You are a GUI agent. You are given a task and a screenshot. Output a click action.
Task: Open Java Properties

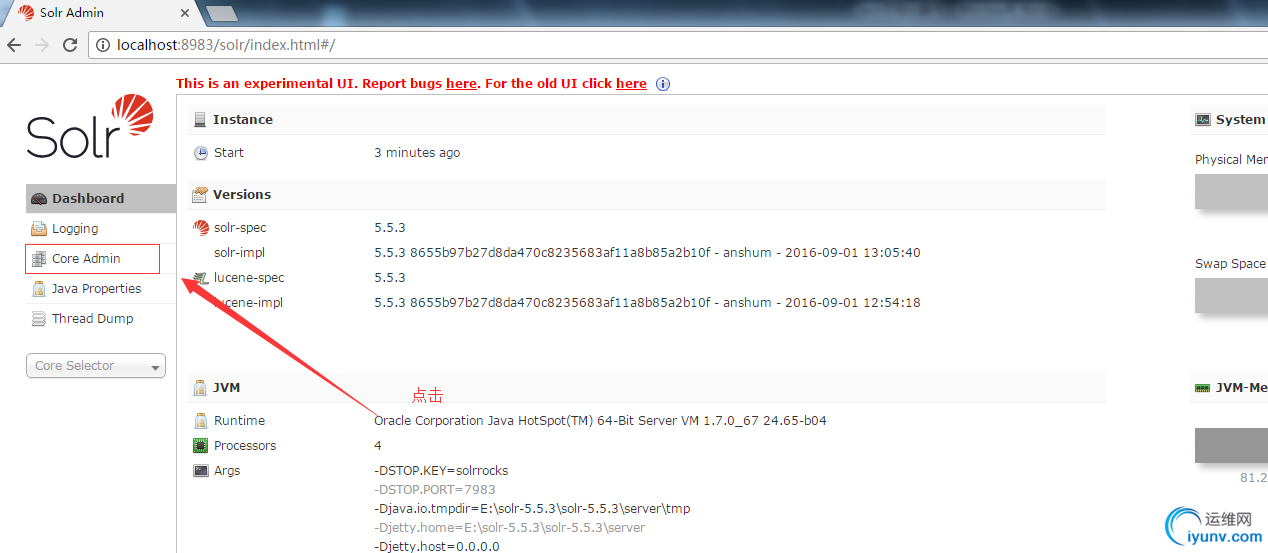(x=96, y=288)
